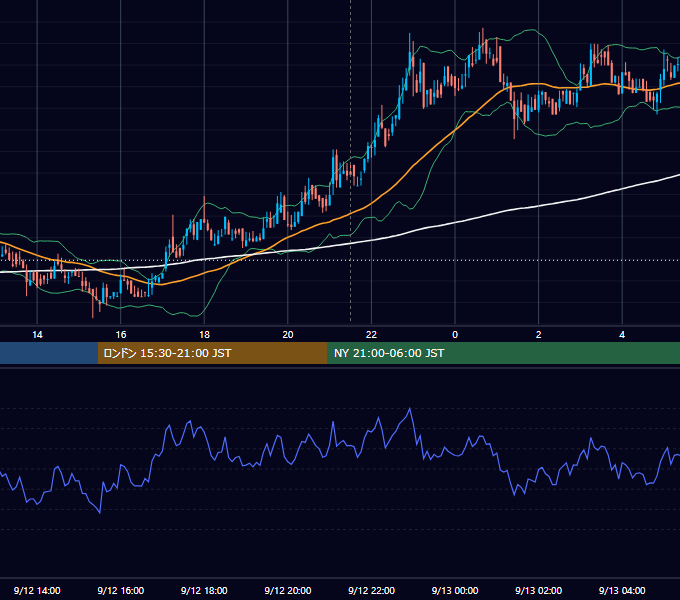This screenshot has width=680, height=600.
Task: Click hour label 14 on price chart axis
Action: click(37, 335)
